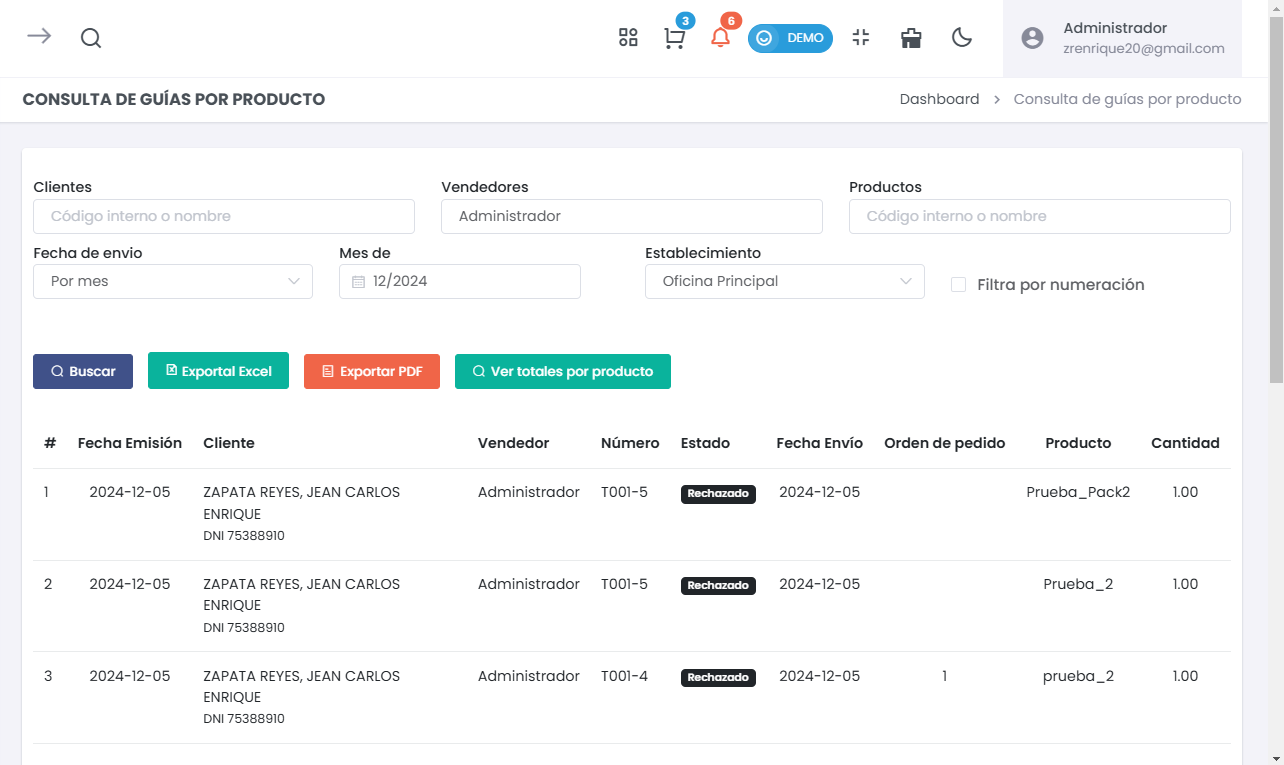Exit fullscreen using the compress icon
This screenshot has width=1284, height=765.
tap(861, 38)
